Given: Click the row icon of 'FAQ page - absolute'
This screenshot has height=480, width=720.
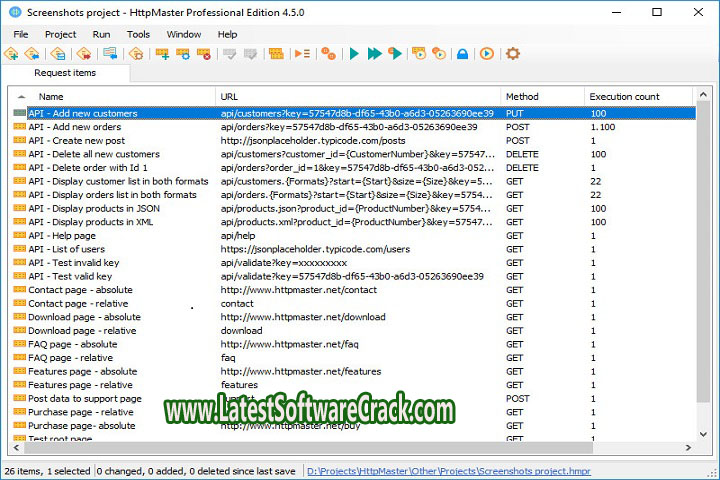Looking at the screenshot, I should 19,344.
